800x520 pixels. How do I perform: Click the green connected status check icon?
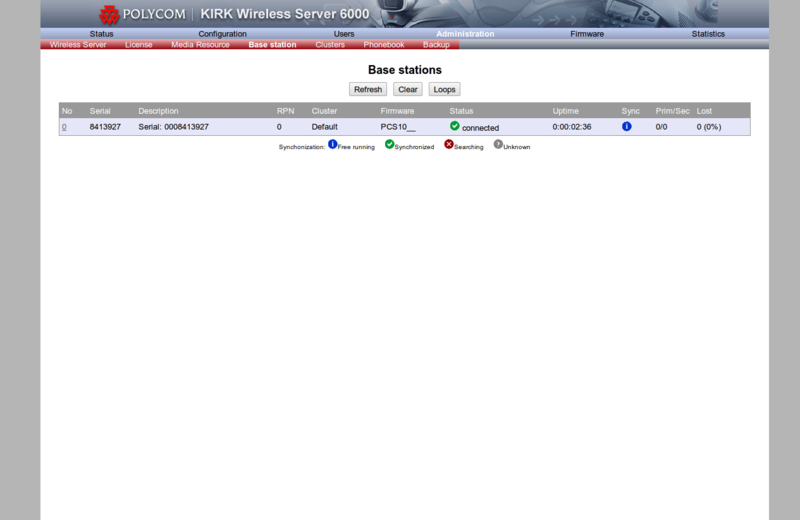[455, 126]
